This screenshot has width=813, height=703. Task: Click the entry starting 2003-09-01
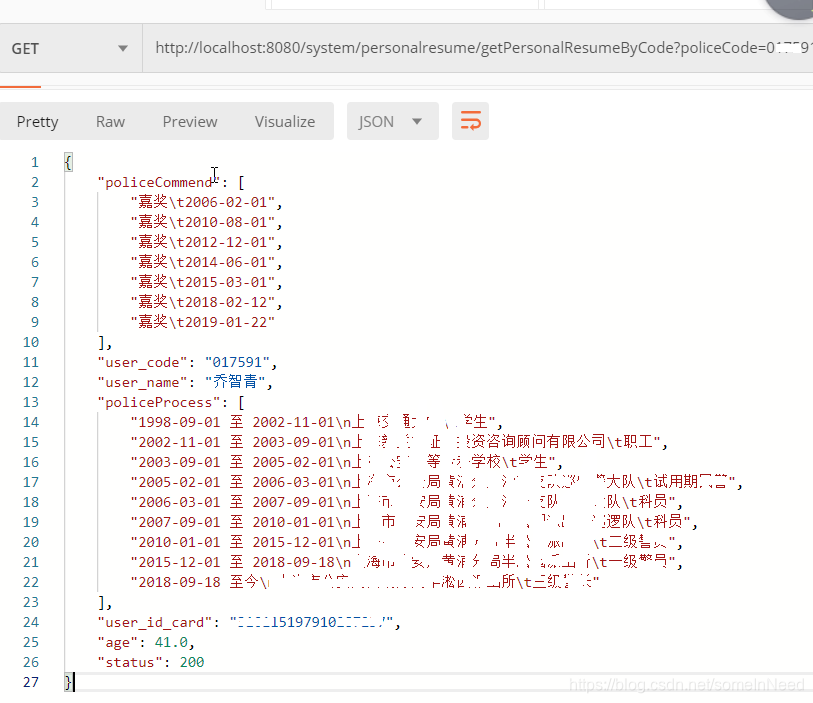(343, 462)
